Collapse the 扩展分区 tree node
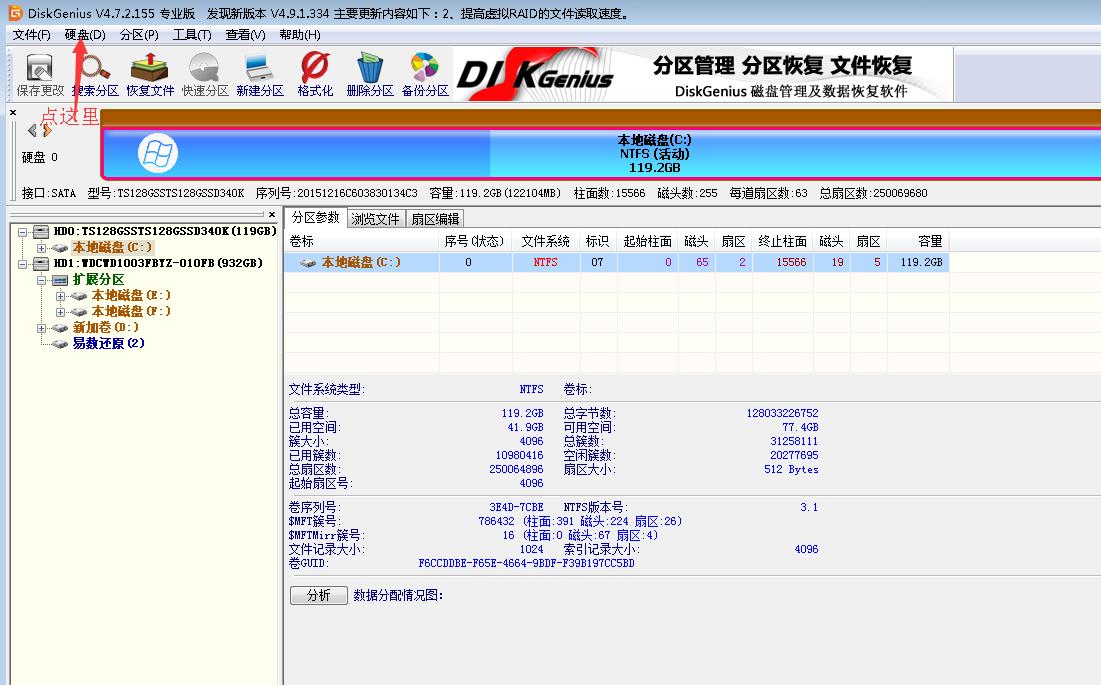Screen dimensions: 1101x685 [42, 280]
